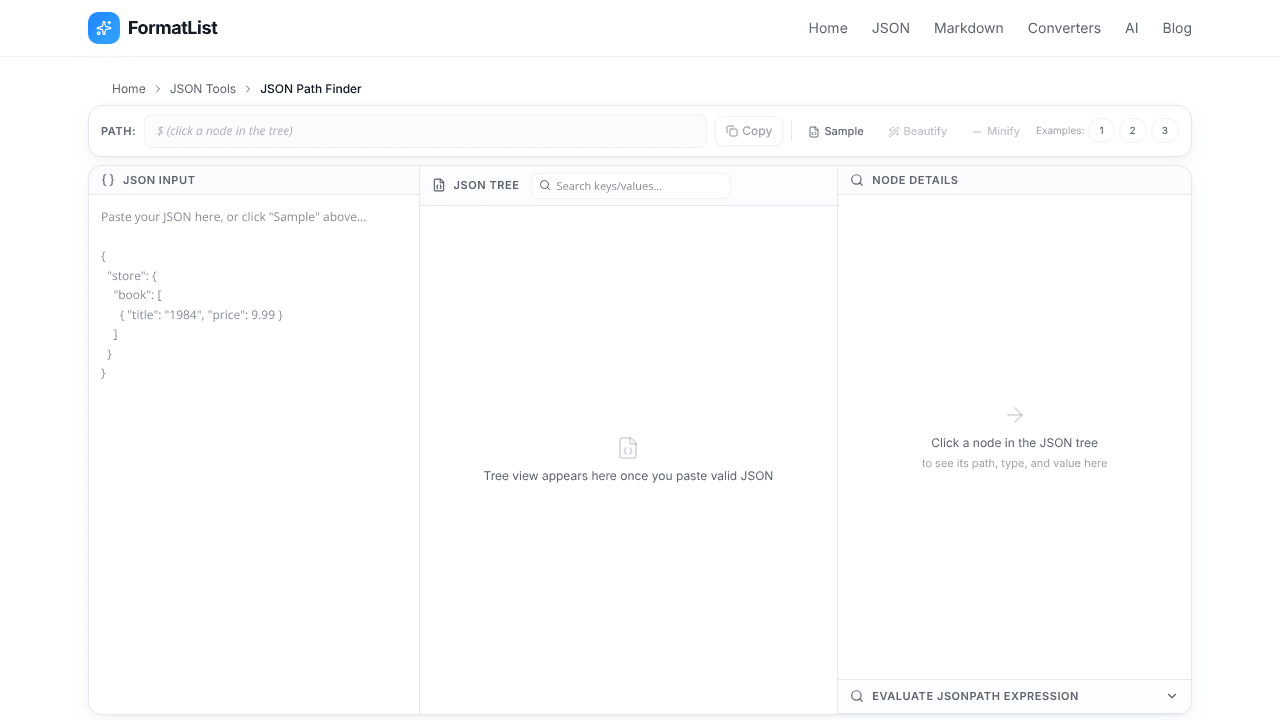Click the magnifier icon in tree search
This screenshot has width=1280, height=720.
545,185
